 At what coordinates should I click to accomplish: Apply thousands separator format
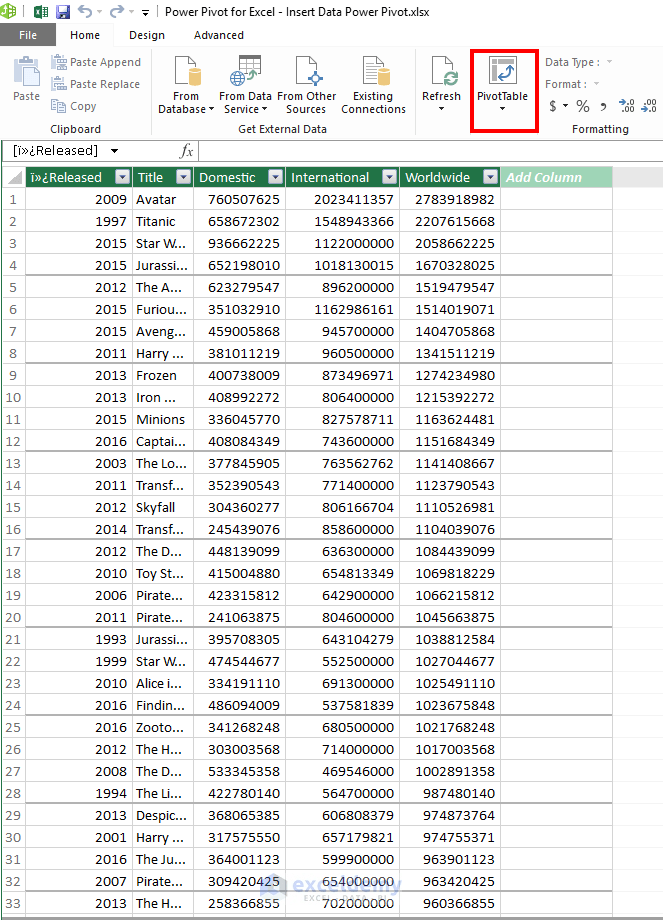pos(603,107)
